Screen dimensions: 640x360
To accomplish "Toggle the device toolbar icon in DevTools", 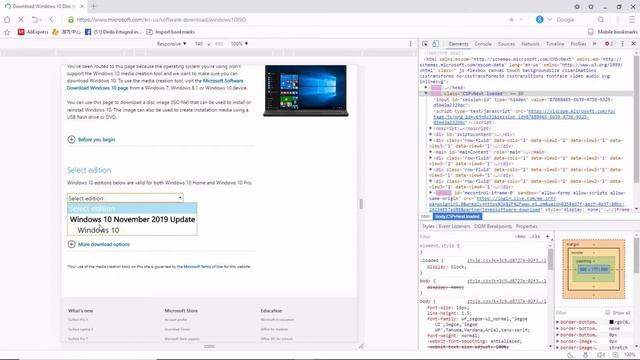I will click(x=436, y=44).
